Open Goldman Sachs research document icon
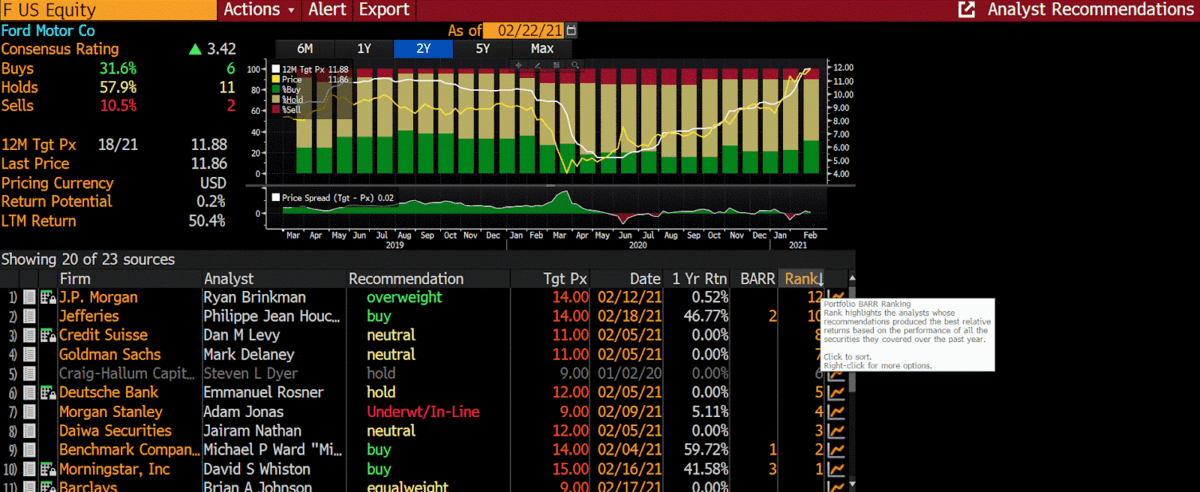The height and width of the screenshot is (492, 1200). [x=29, y=355]
